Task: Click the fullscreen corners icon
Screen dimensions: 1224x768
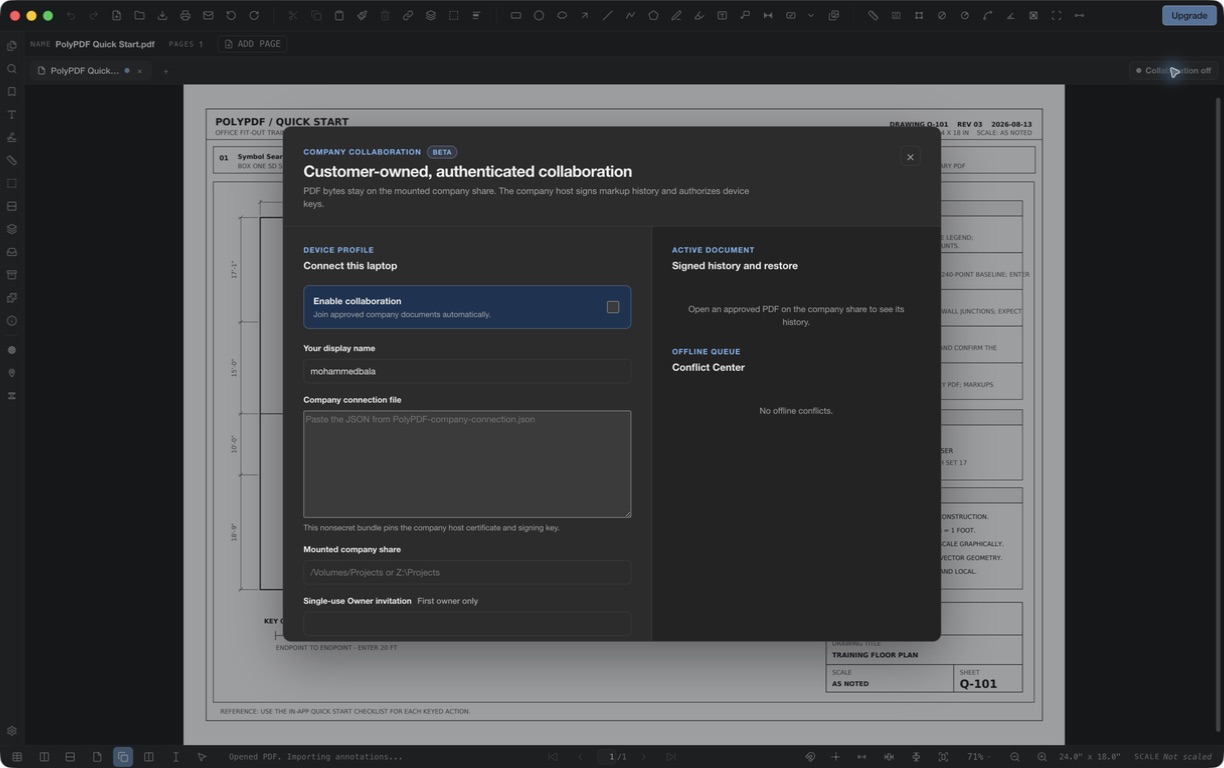Action: tap(1056, 16)
